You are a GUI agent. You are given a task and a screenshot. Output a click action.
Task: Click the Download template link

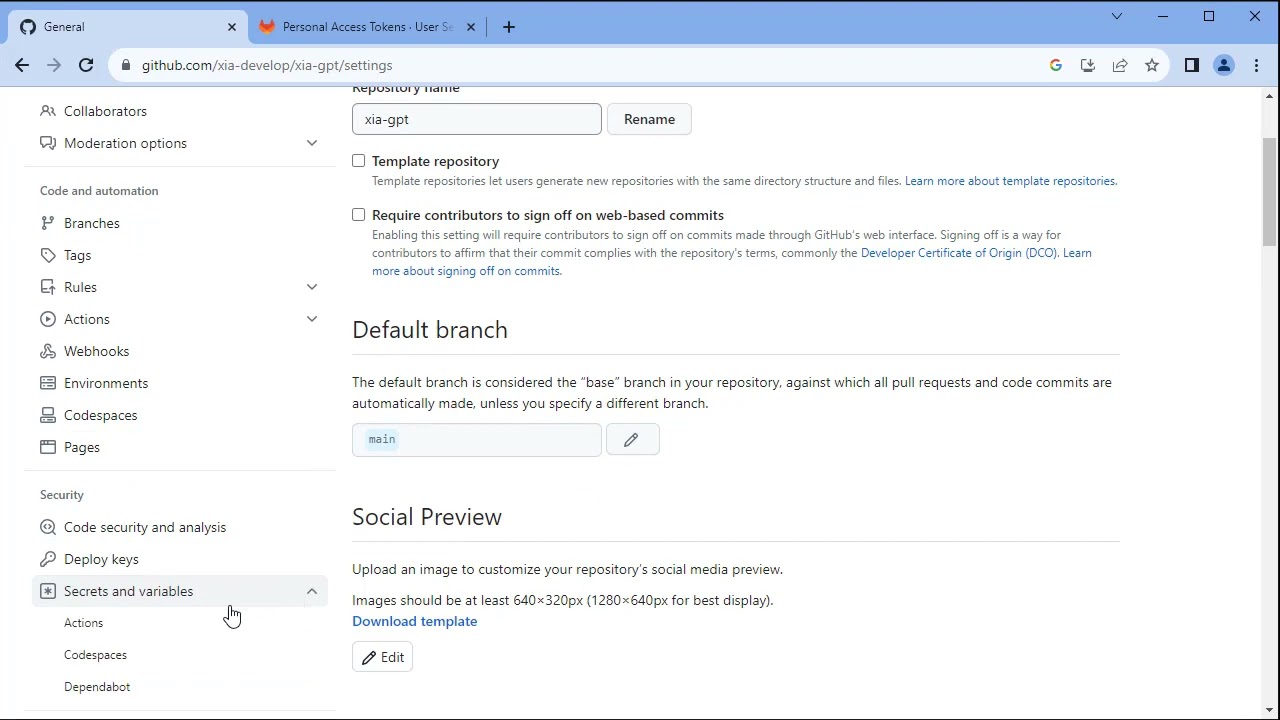pos(414,621)
